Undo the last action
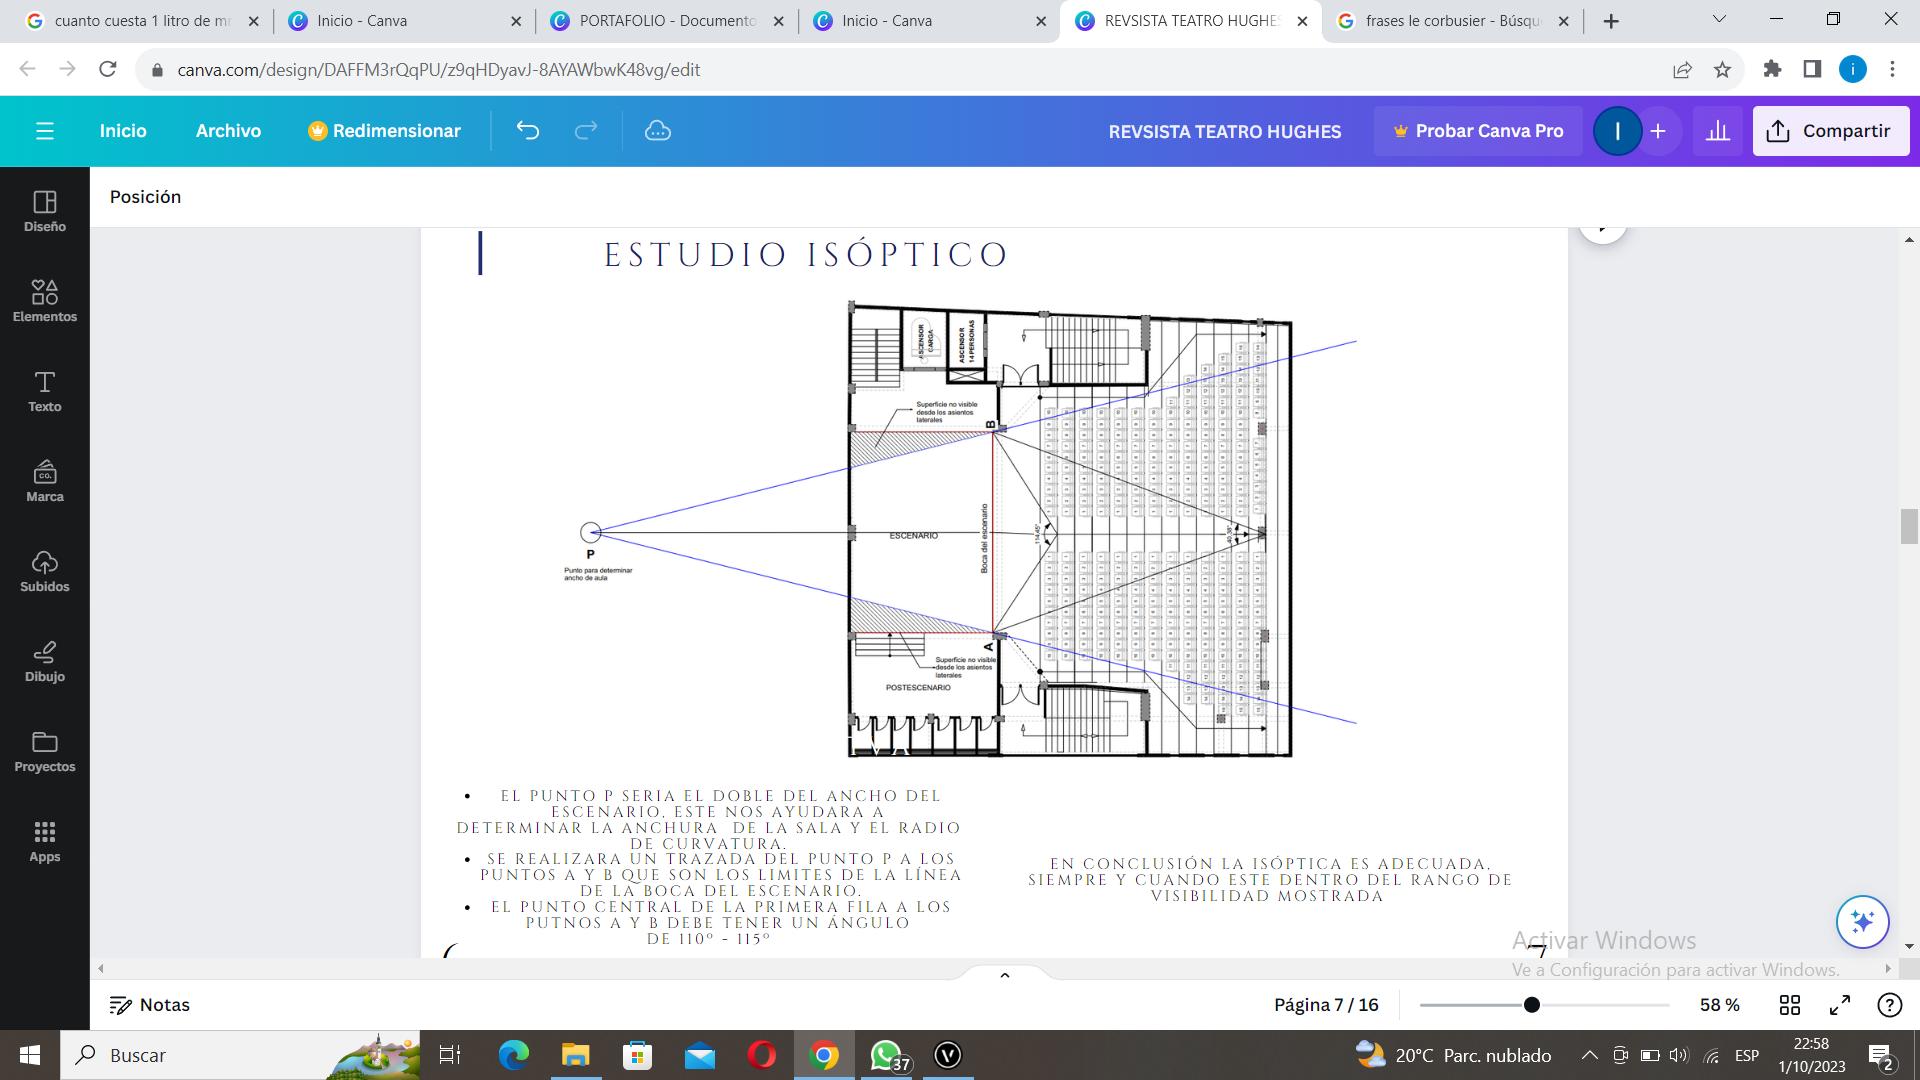 pos(528,131)
